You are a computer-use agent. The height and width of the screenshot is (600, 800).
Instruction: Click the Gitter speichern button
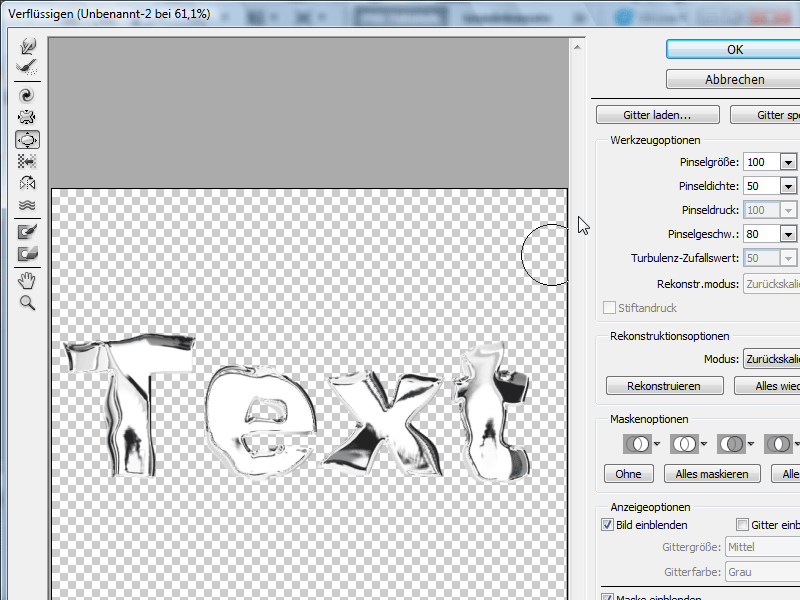(765, 115)
